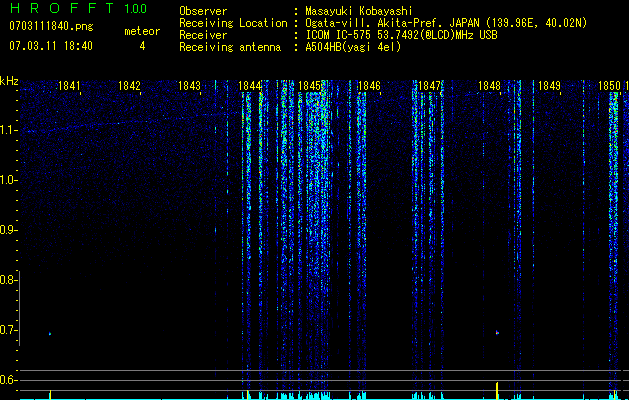This screenshot has width=629, height=400.
Task: Click the bright meteor echo dot near 1848
Action: tap(497, 333)
